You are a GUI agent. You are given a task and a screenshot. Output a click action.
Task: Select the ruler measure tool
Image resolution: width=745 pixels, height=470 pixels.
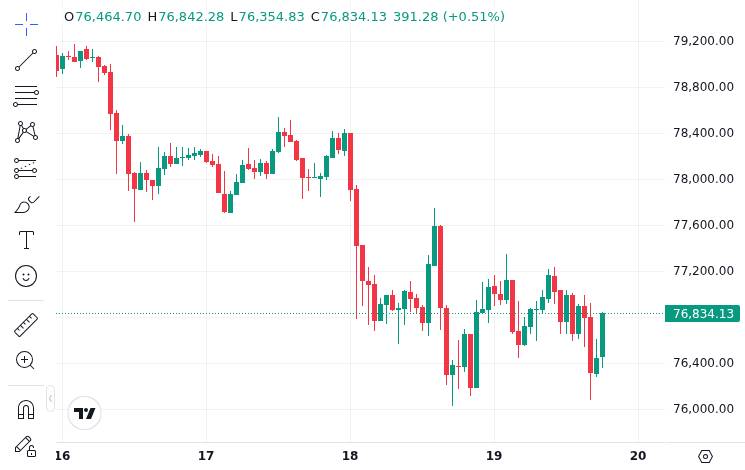26,325
